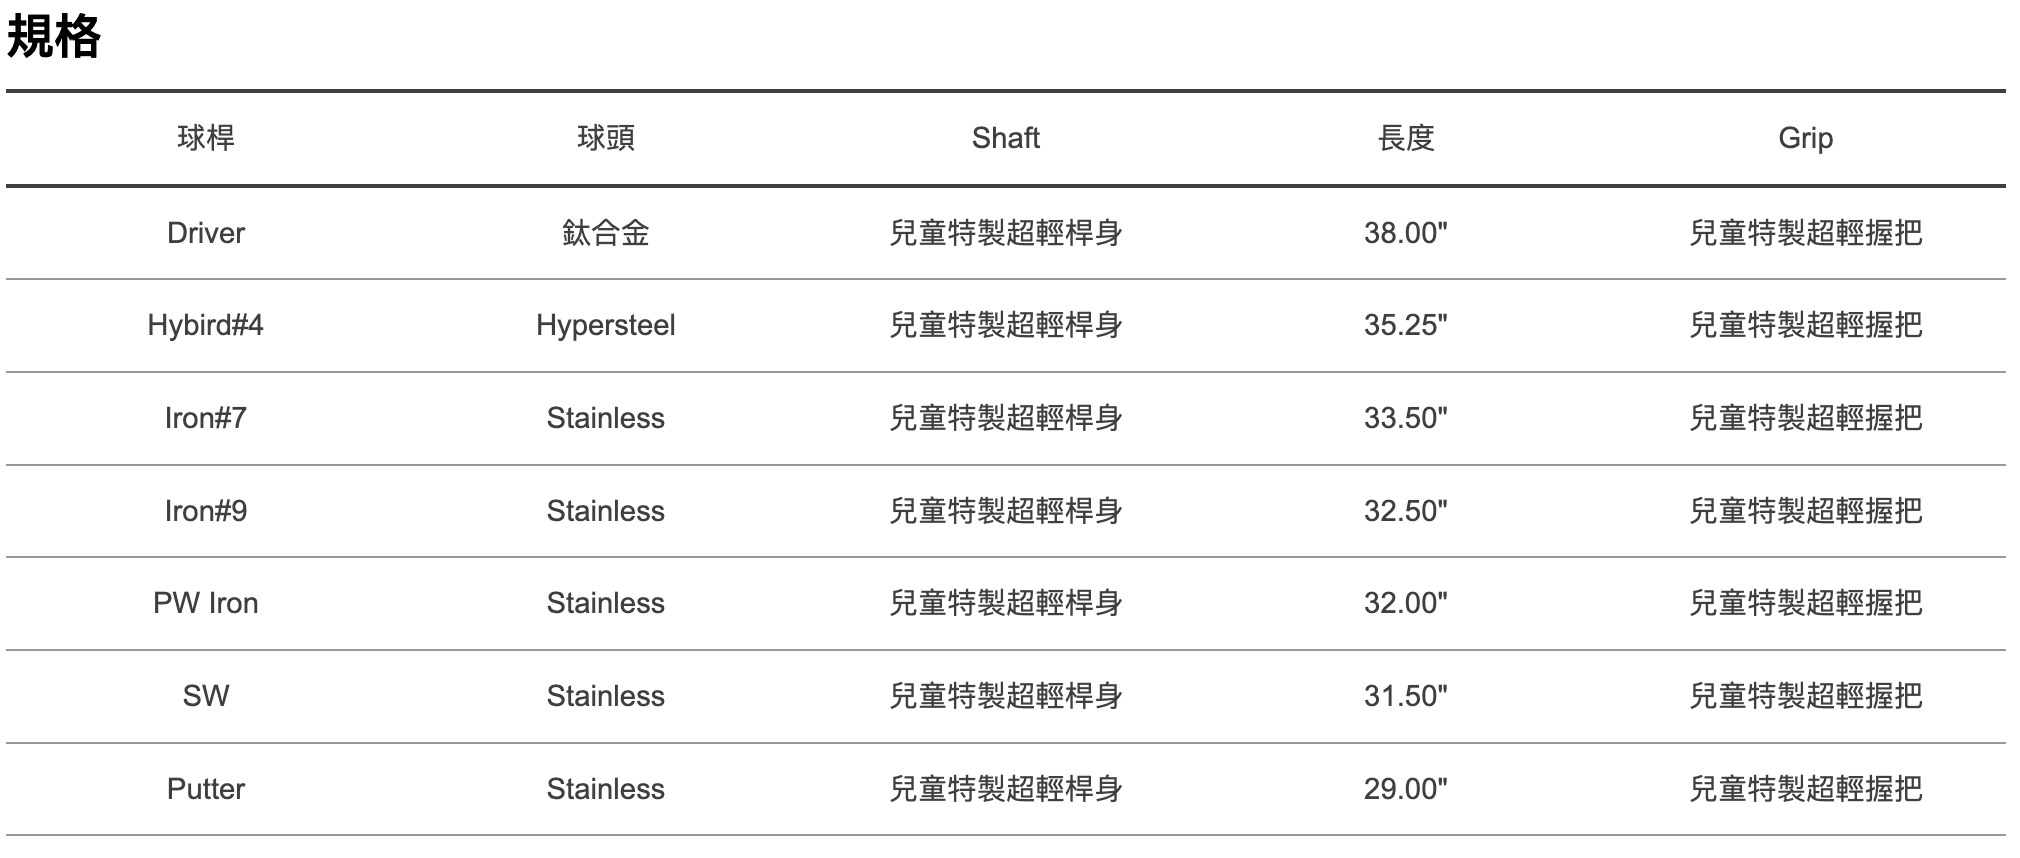Click the 33.50" length value
The image size is (2020, 858).
pos(1406,418)
